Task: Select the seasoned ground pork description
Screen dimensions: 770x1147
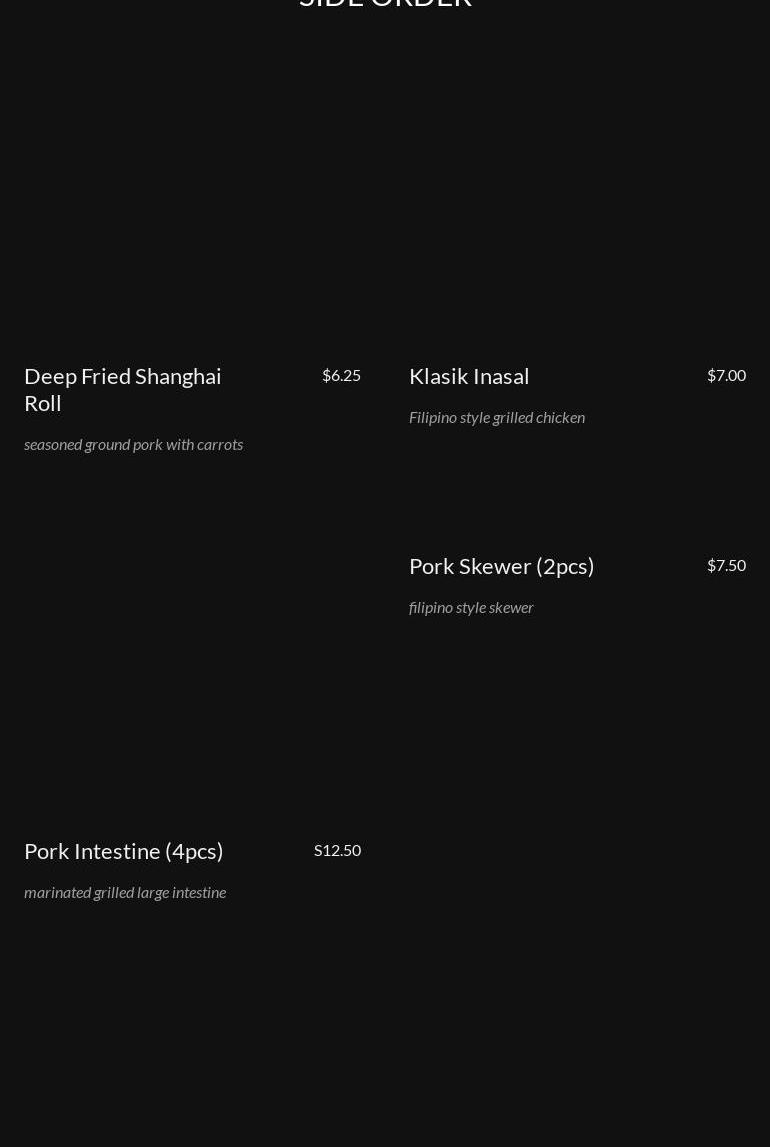Action: click(134, 445)
